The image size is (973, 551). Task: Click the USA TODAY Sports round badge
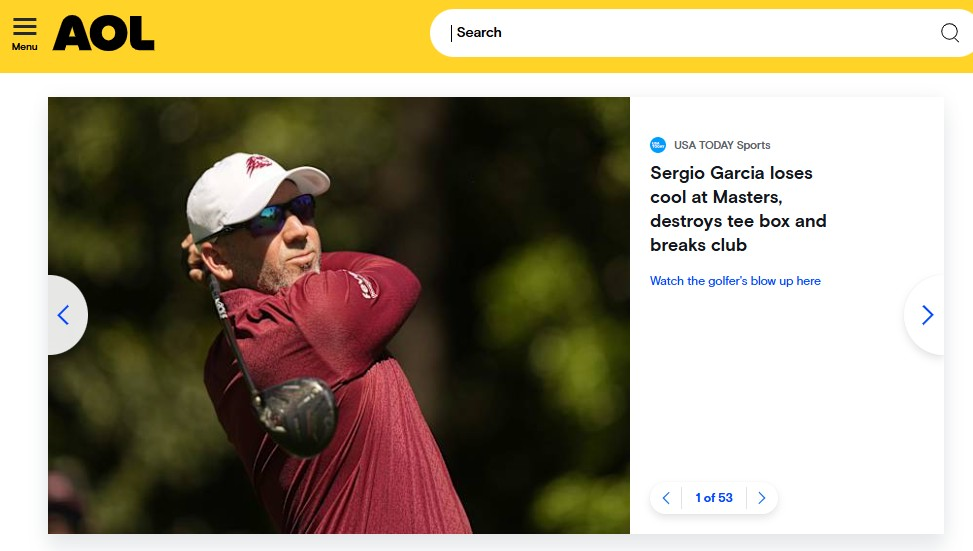(x=658, y=145)
